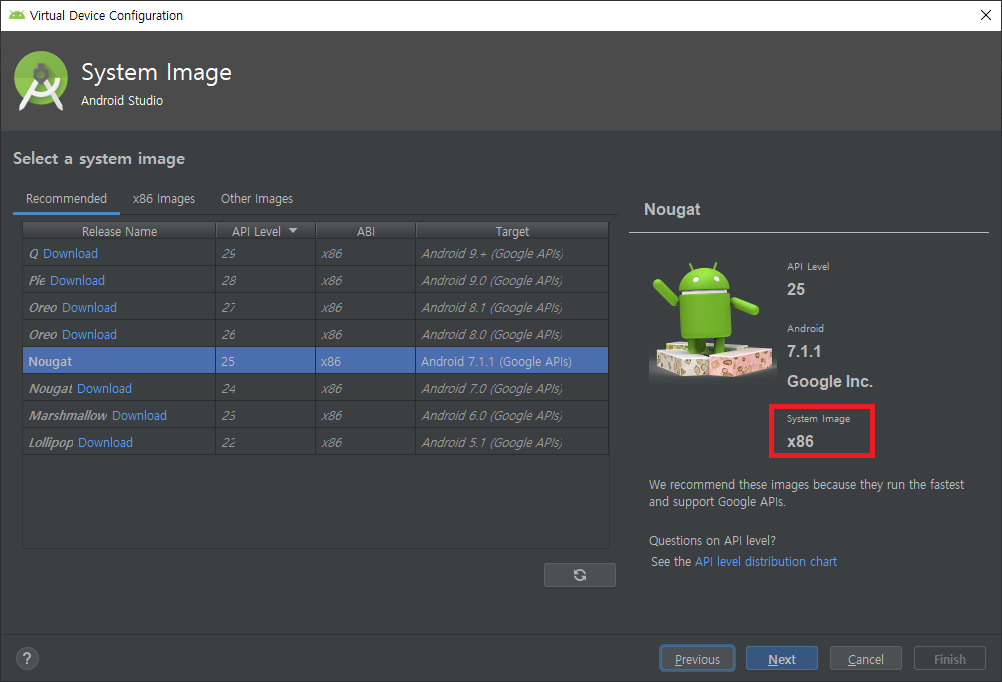Click the Nougat details panel title
Image resolution: width=1002 pixels, height=682 pixels.
(x=672, y=210)
